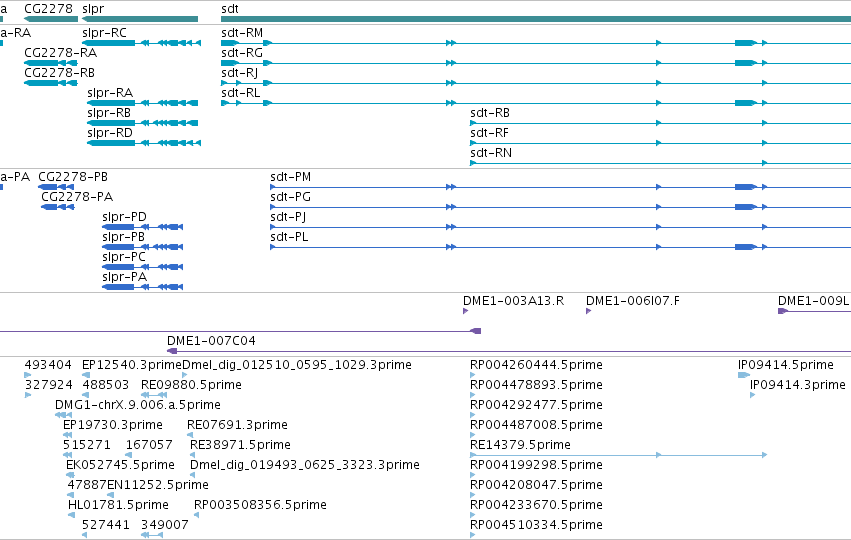Image resolution: width=851 pixels, height=540 pixels.
Task: Select the DME1-007C04 clone line
Action: click(x=509, y=352)
